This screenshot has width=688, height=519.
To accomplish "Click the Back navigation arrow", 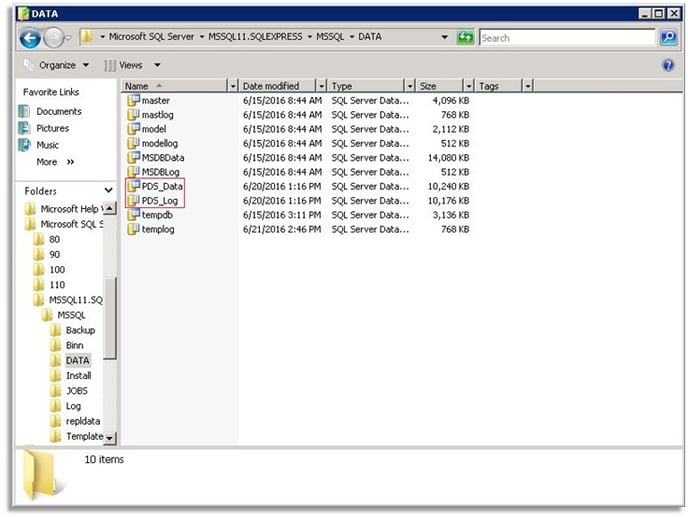I will point(30,38).
